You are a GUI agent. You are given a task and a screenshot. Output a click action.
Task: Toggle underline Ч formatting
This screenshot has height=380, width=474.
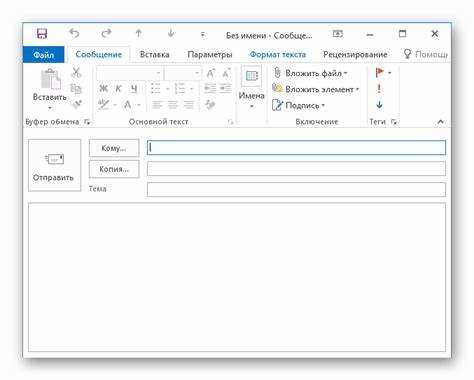point(134,89)
